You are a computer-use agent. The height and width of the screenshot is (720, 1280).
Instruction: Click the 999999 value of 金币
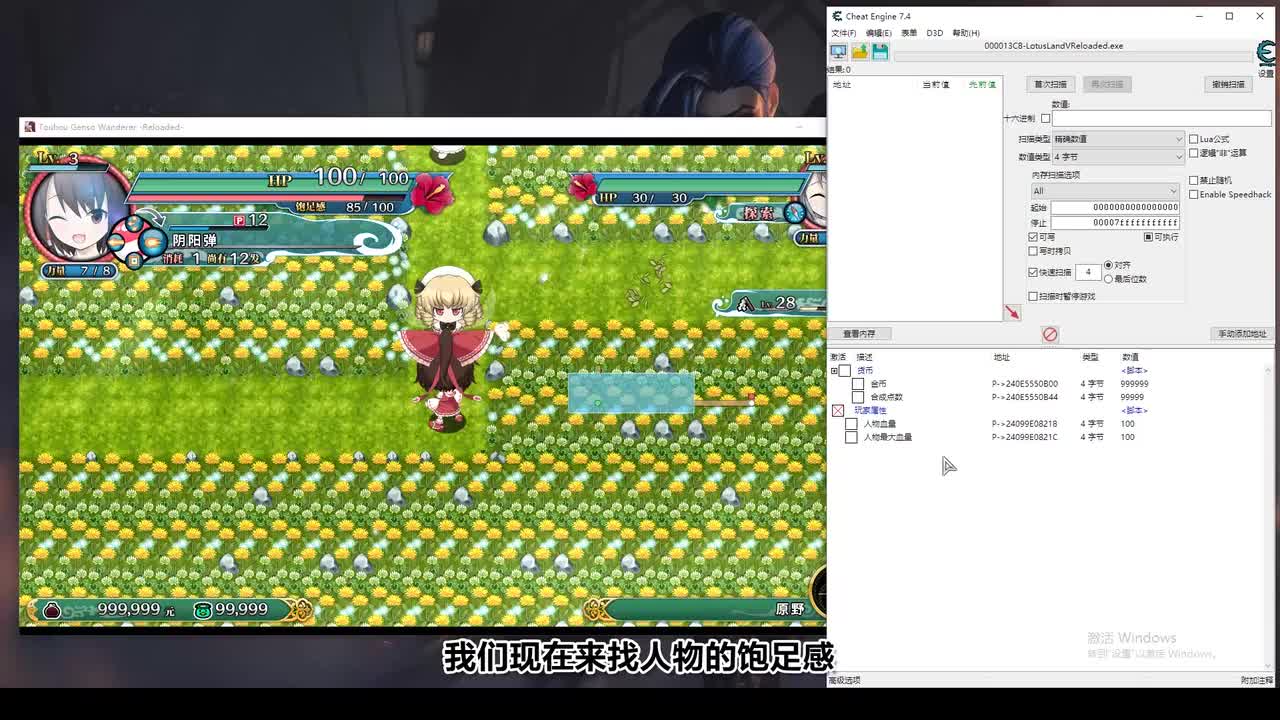(x=1134, y=384)
